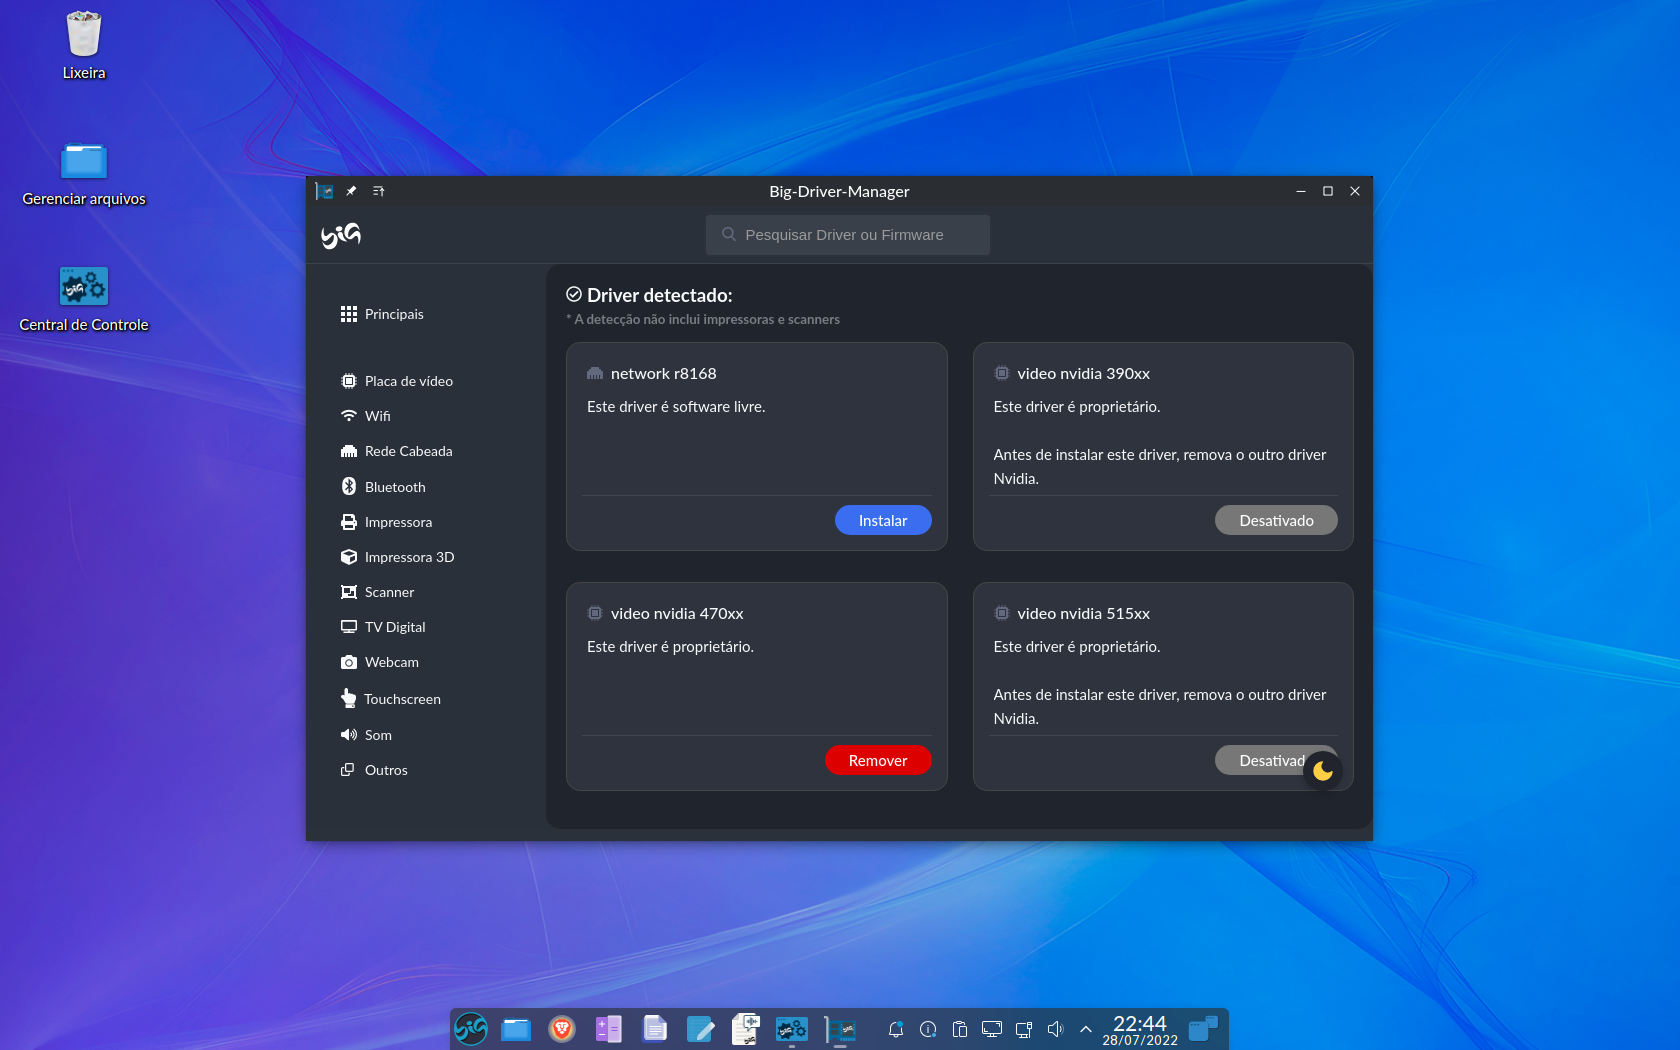Click the Outros icon in sidebar

[x=348, y=770]
